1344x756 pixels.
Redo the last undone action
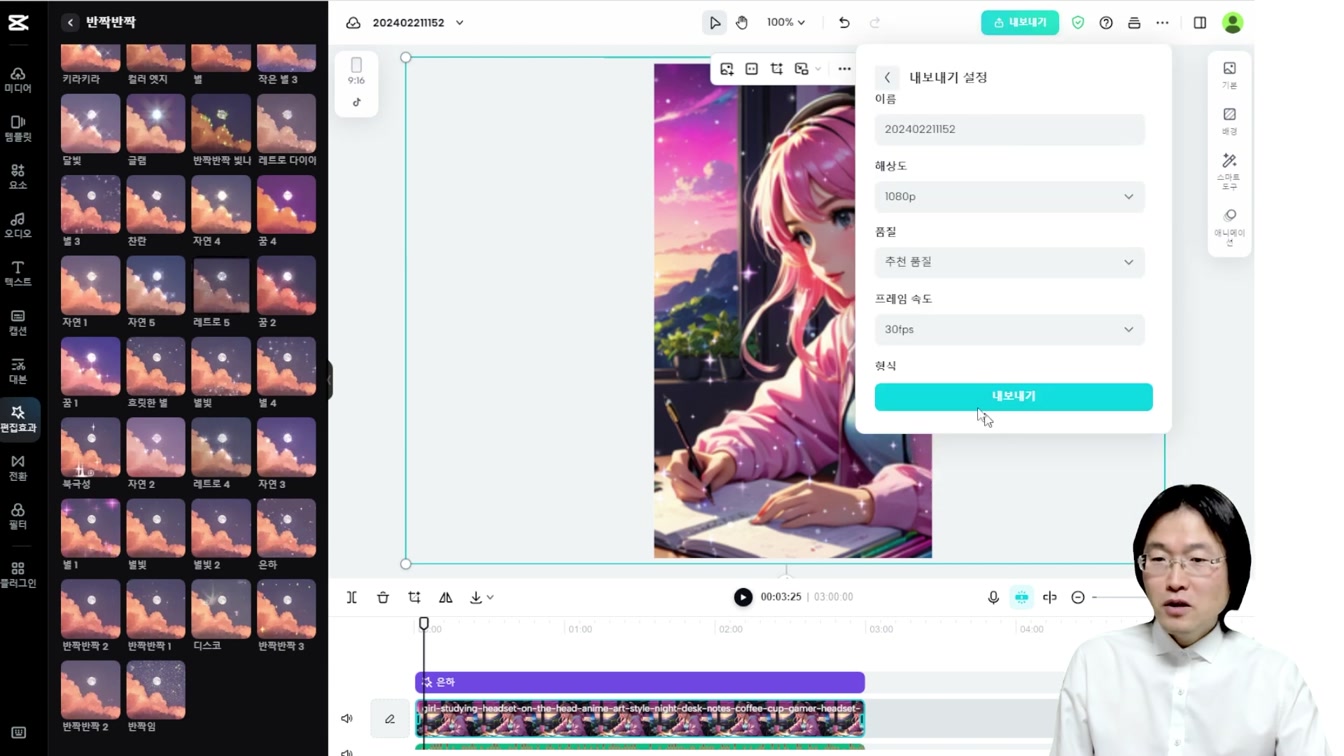pyautogui.click(x=875, y=23)
